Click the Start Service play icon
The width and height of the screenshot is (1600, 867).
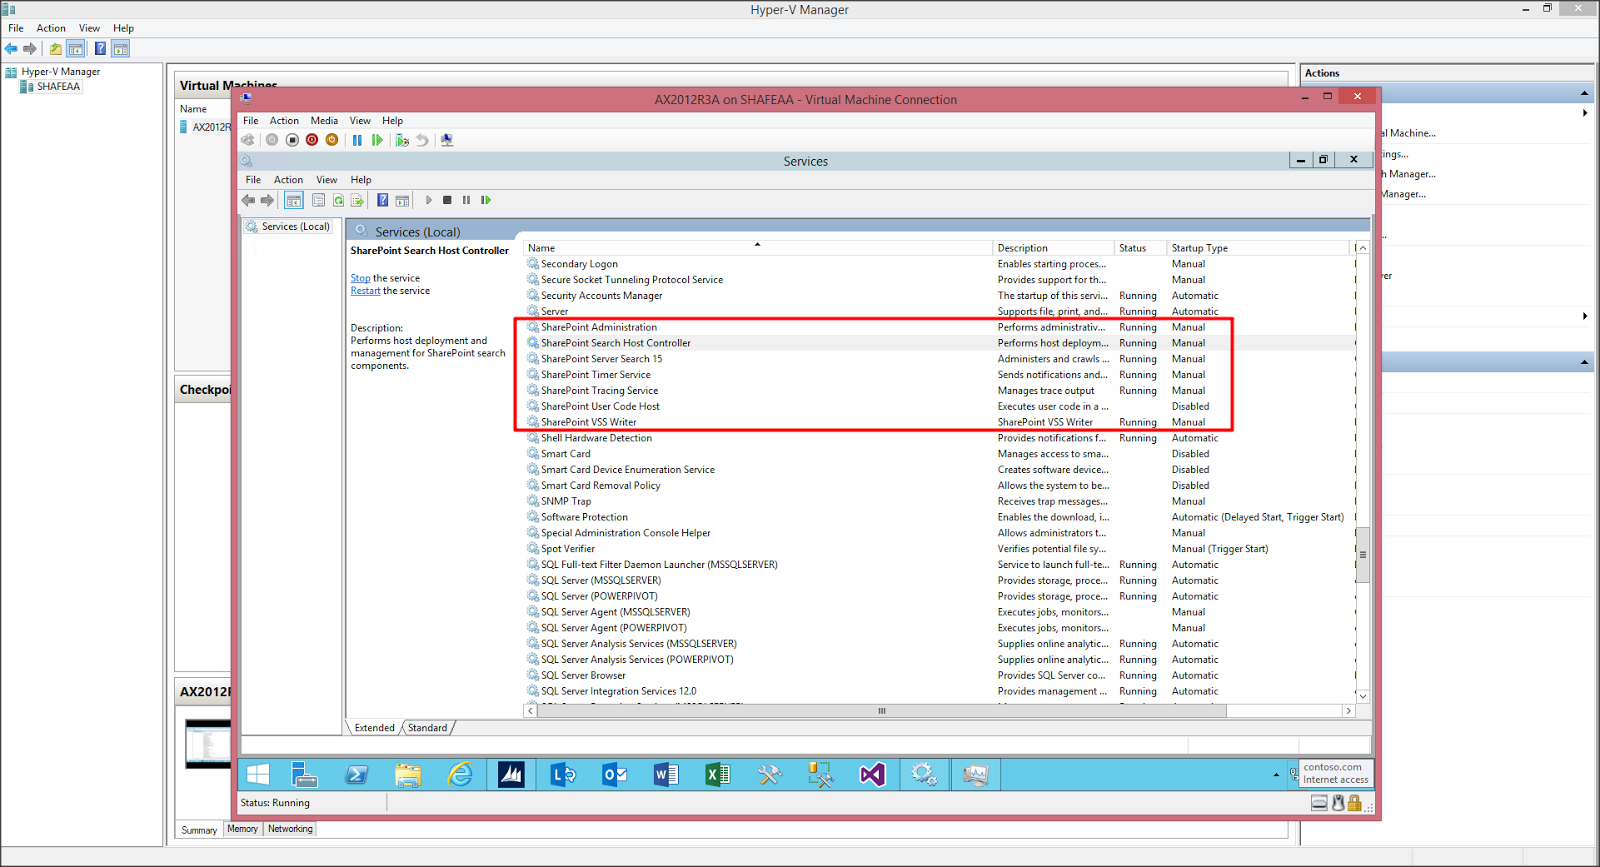click(429, 200)
